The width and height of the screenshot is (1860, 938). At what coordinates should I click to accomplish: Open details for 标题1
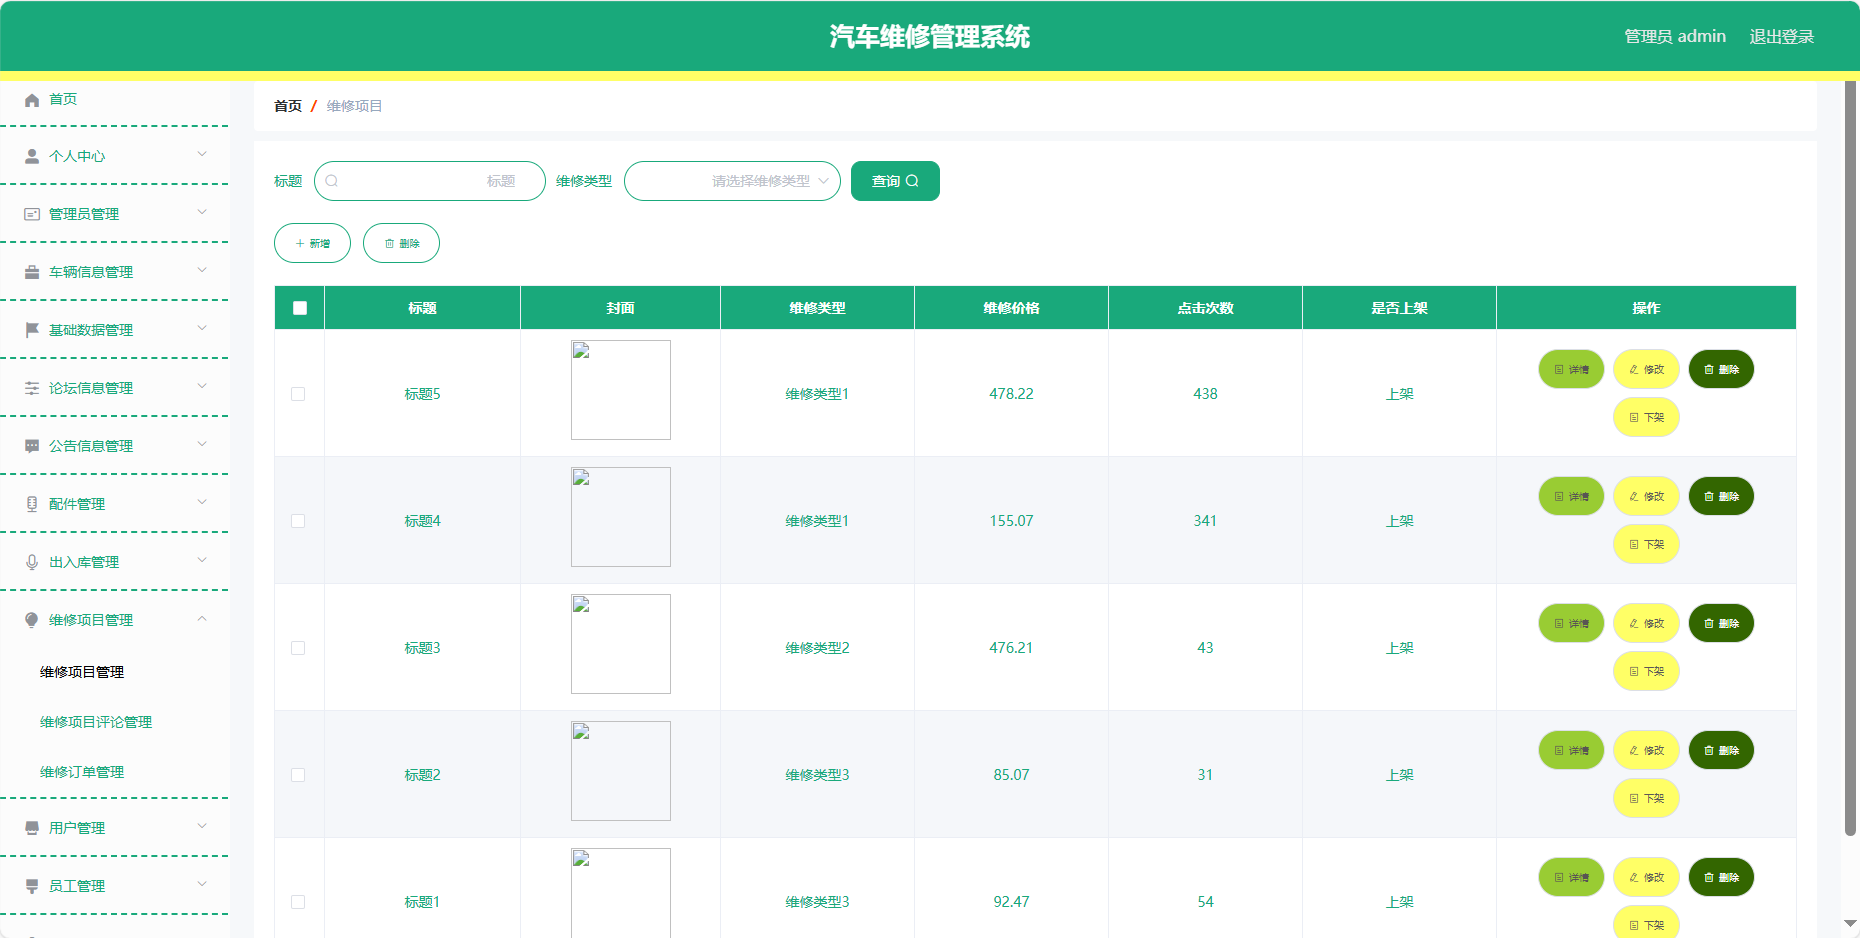pos(1571,877)
